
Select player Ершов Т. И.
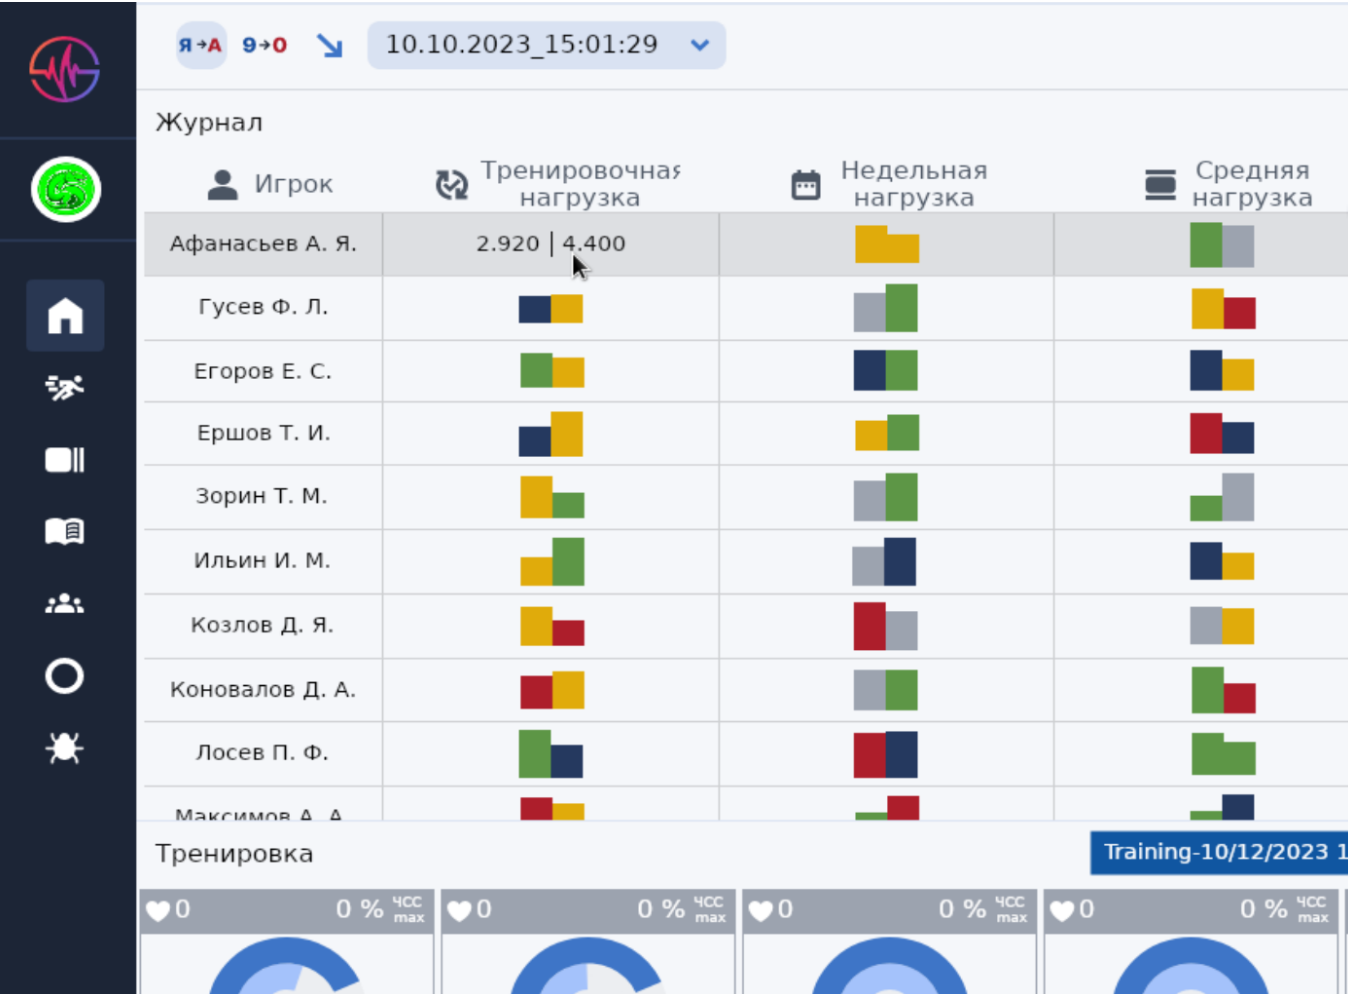coord(263,433)
